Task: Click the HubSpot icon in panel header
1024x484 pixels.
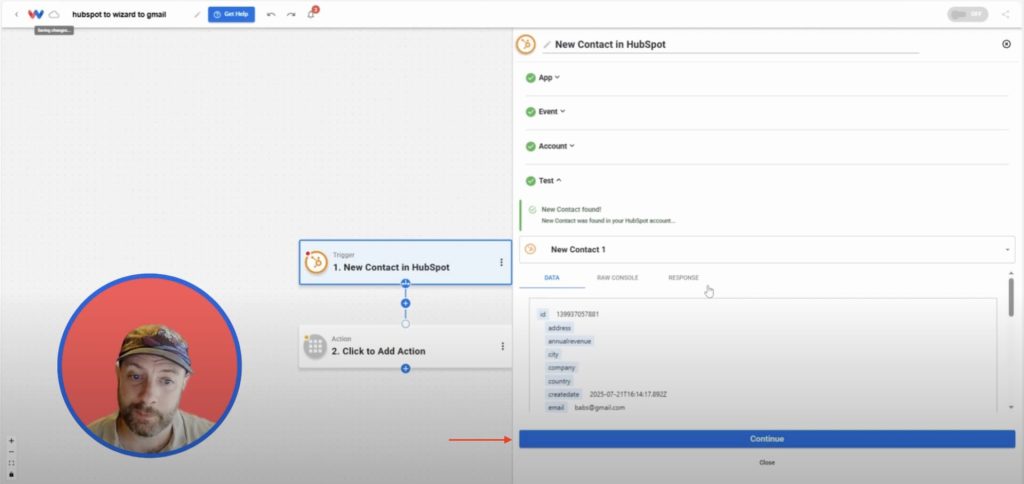Action: (x=525, y=44)
